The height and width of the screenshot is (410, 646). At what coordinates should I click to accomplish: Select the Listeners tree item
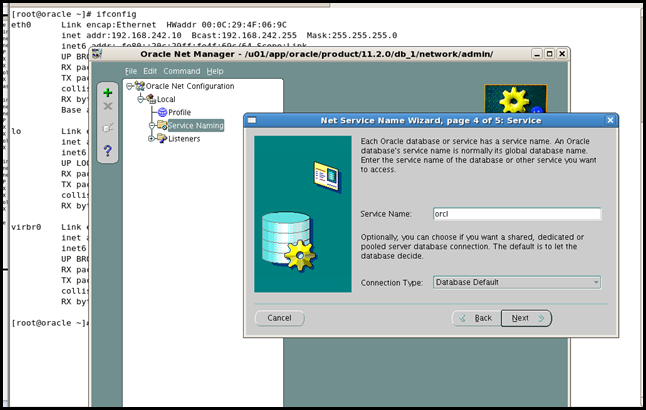pos(184,139)
